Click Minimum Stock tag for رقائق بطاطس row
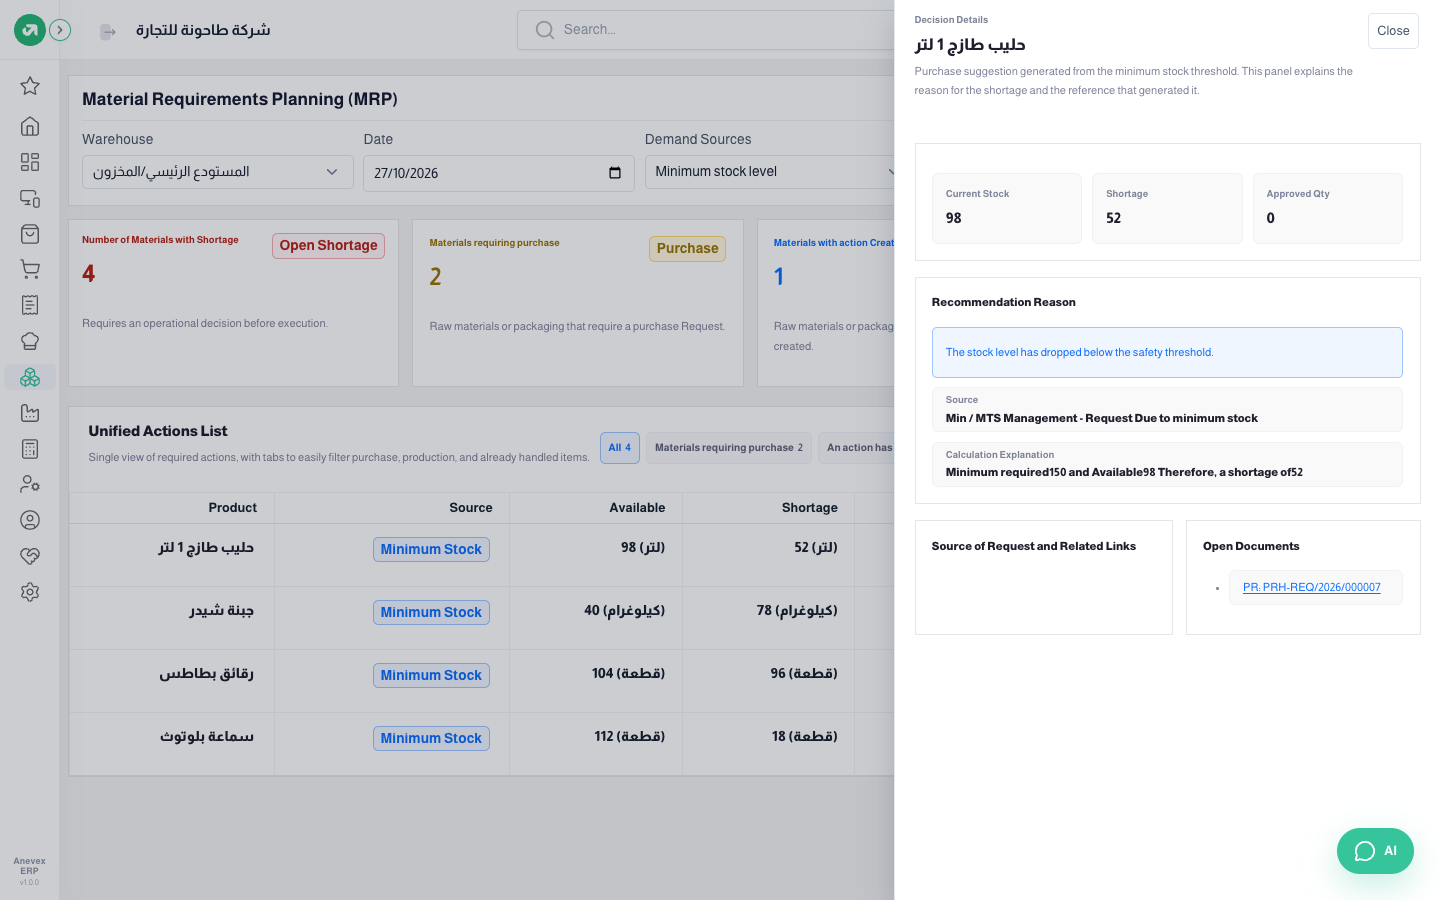1440x900 pixels. pyautogui.click(x=431, y=676)
